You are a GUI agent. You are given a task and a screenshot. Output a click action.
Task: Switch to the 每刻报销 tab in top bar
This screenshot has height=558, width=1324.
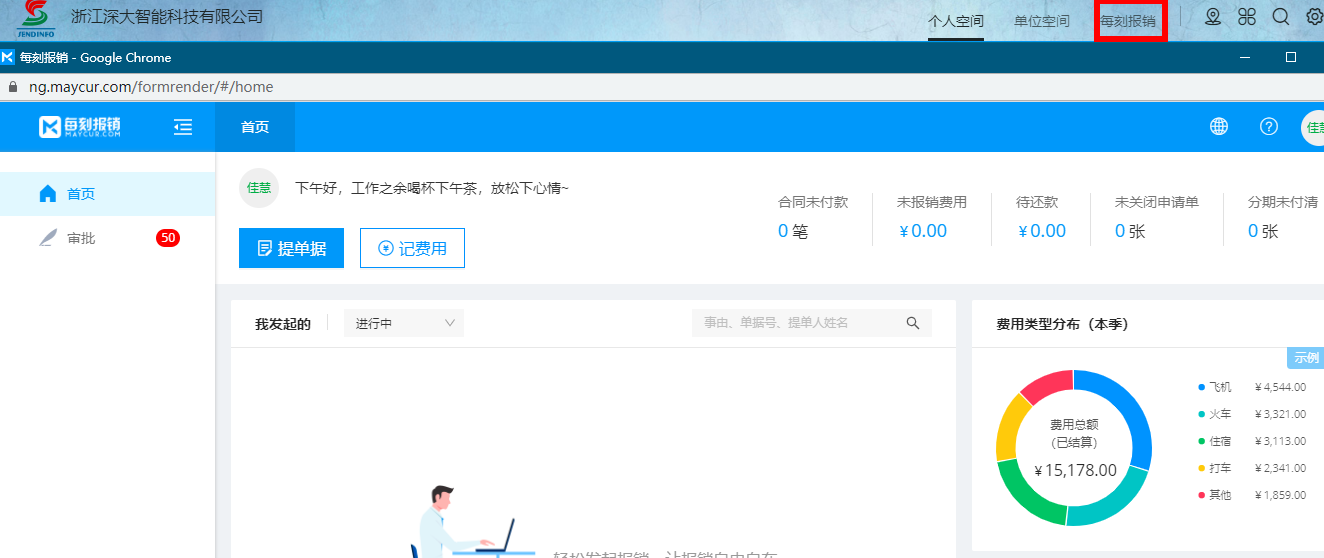tap(1128, 21)
